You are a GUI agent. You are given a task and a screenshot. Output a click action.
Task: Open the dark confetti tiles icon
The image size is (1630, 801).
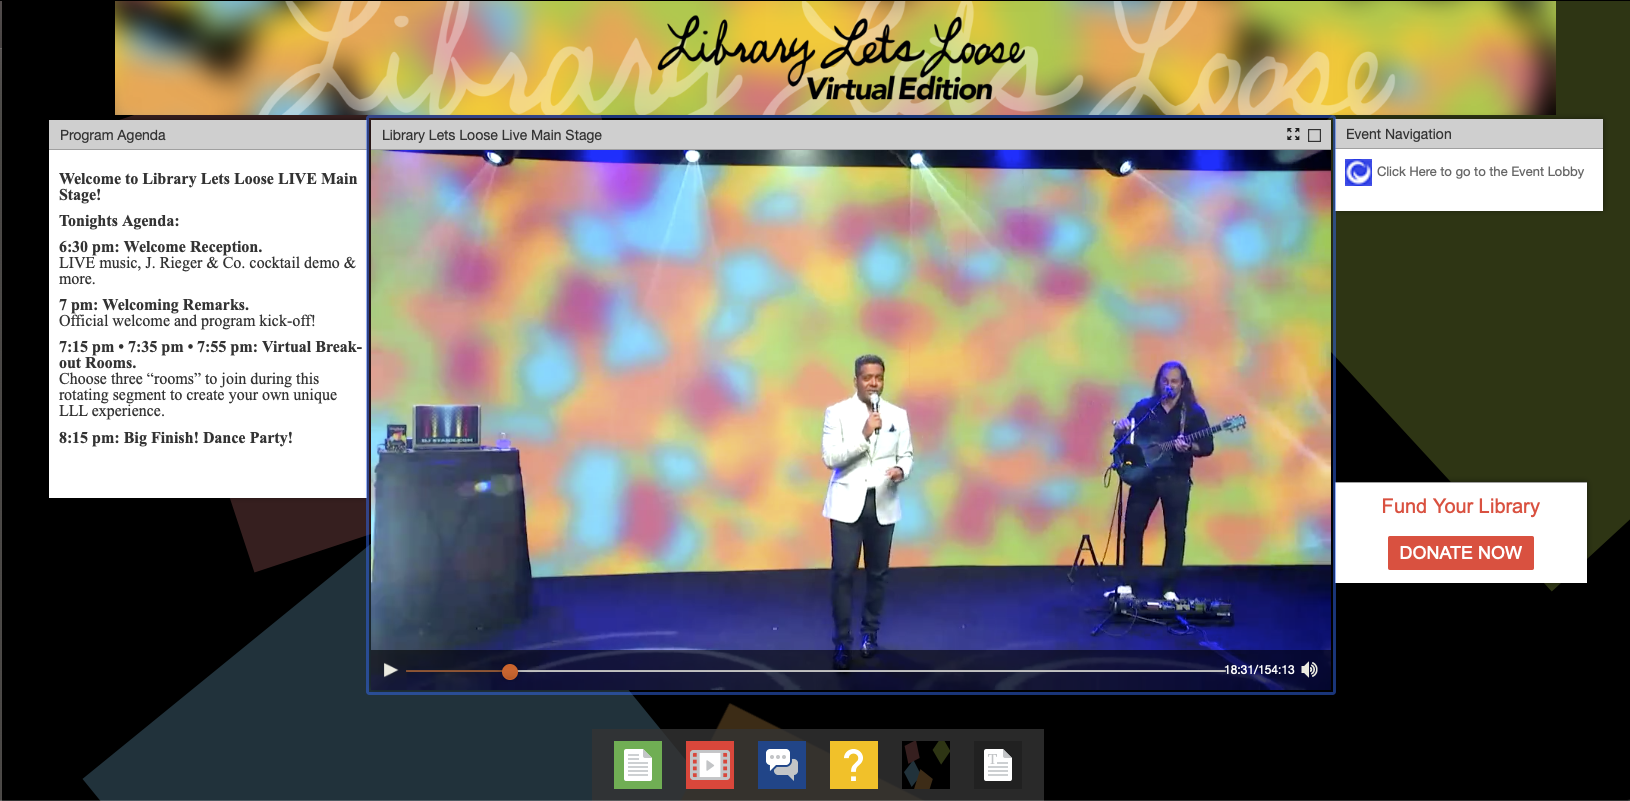pos(926,765)
